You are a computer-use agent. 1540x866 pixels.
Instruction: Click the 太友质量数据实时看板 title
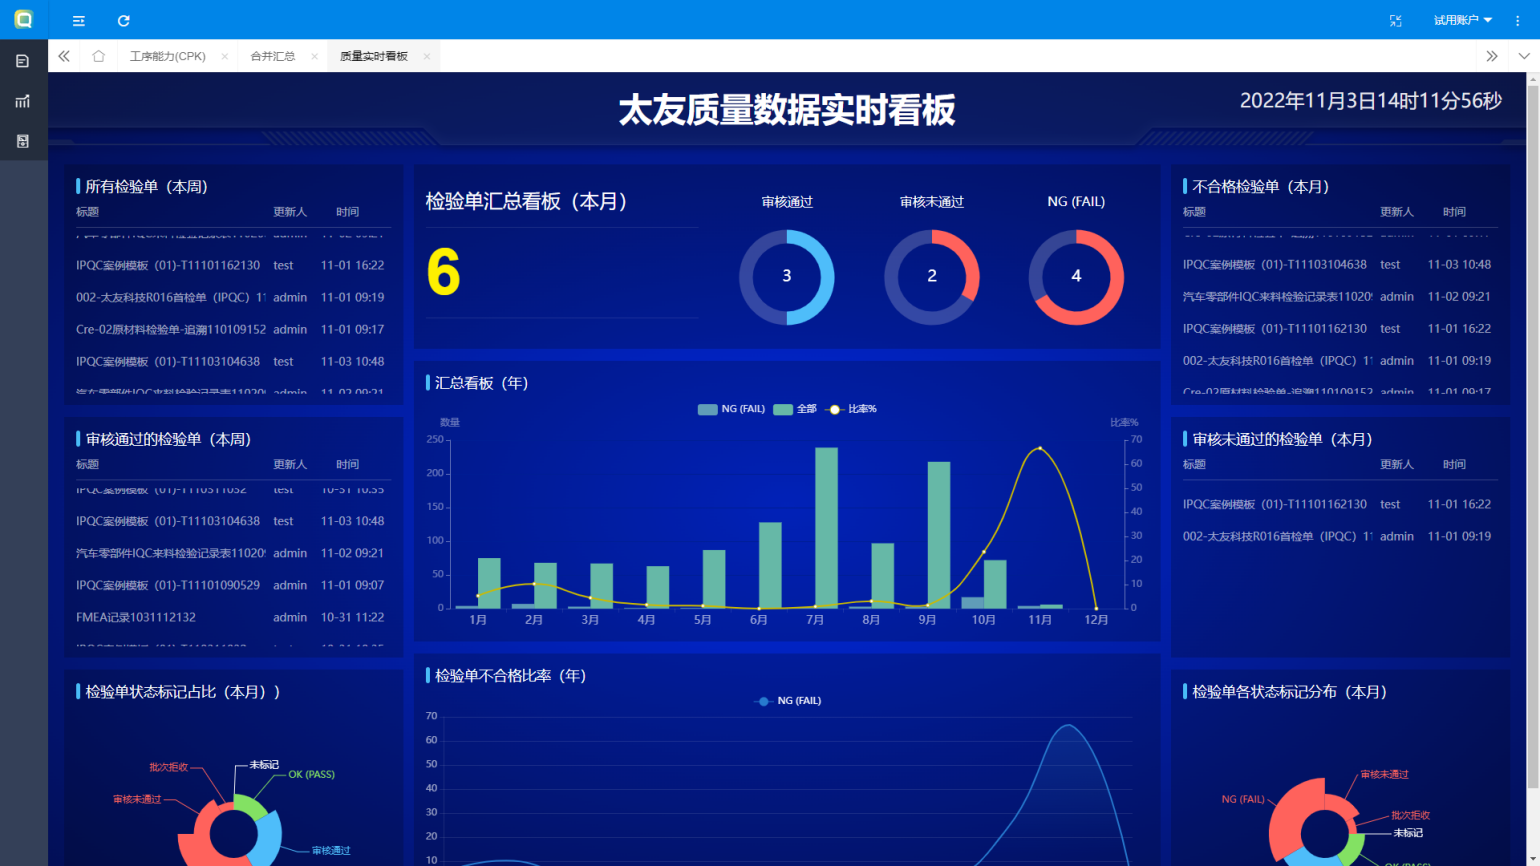coord(787,109)
